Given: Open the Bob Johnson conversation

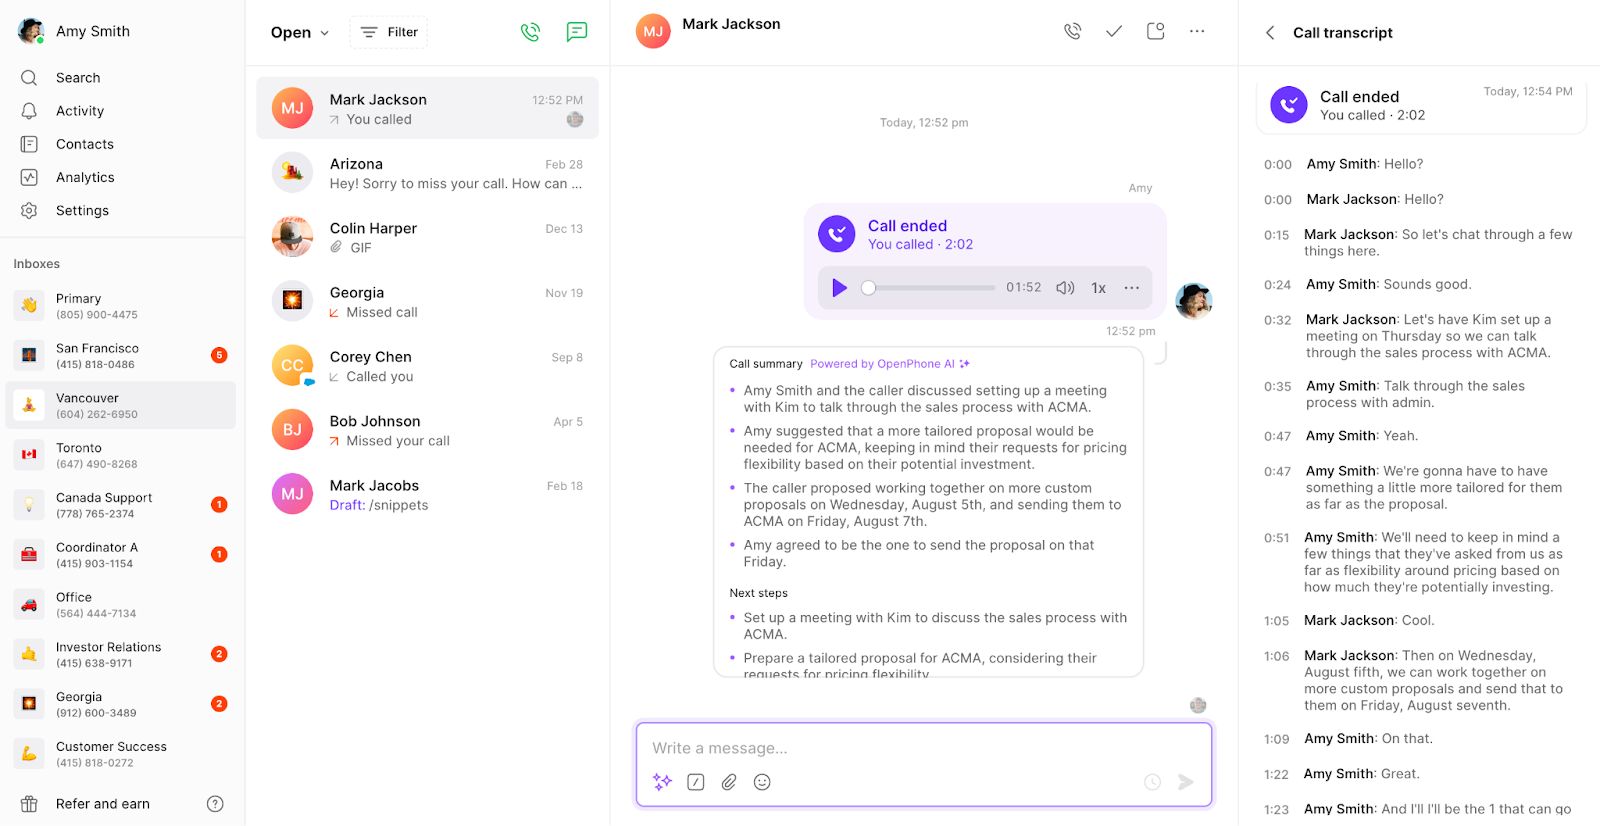Looking at the screenshot, I should [x=427, y=430].
